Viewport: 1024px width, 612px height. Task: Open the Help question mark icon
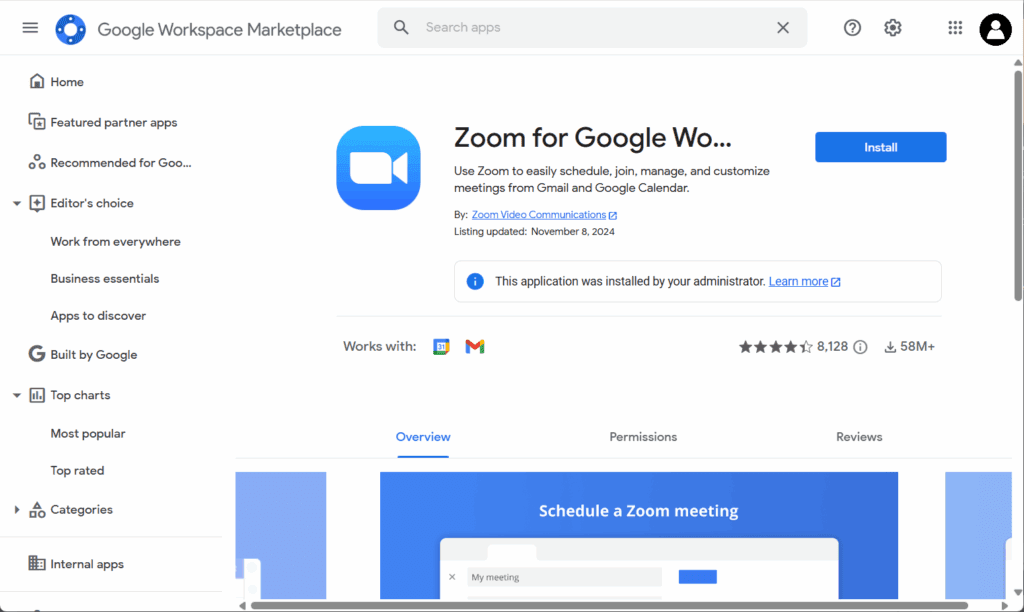click(x=852, y=28)
